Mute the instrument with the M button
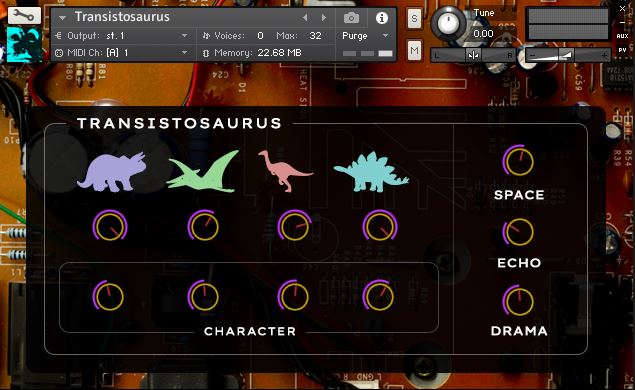The height and width of the screenshot is (390, 635). coord(414,51)
